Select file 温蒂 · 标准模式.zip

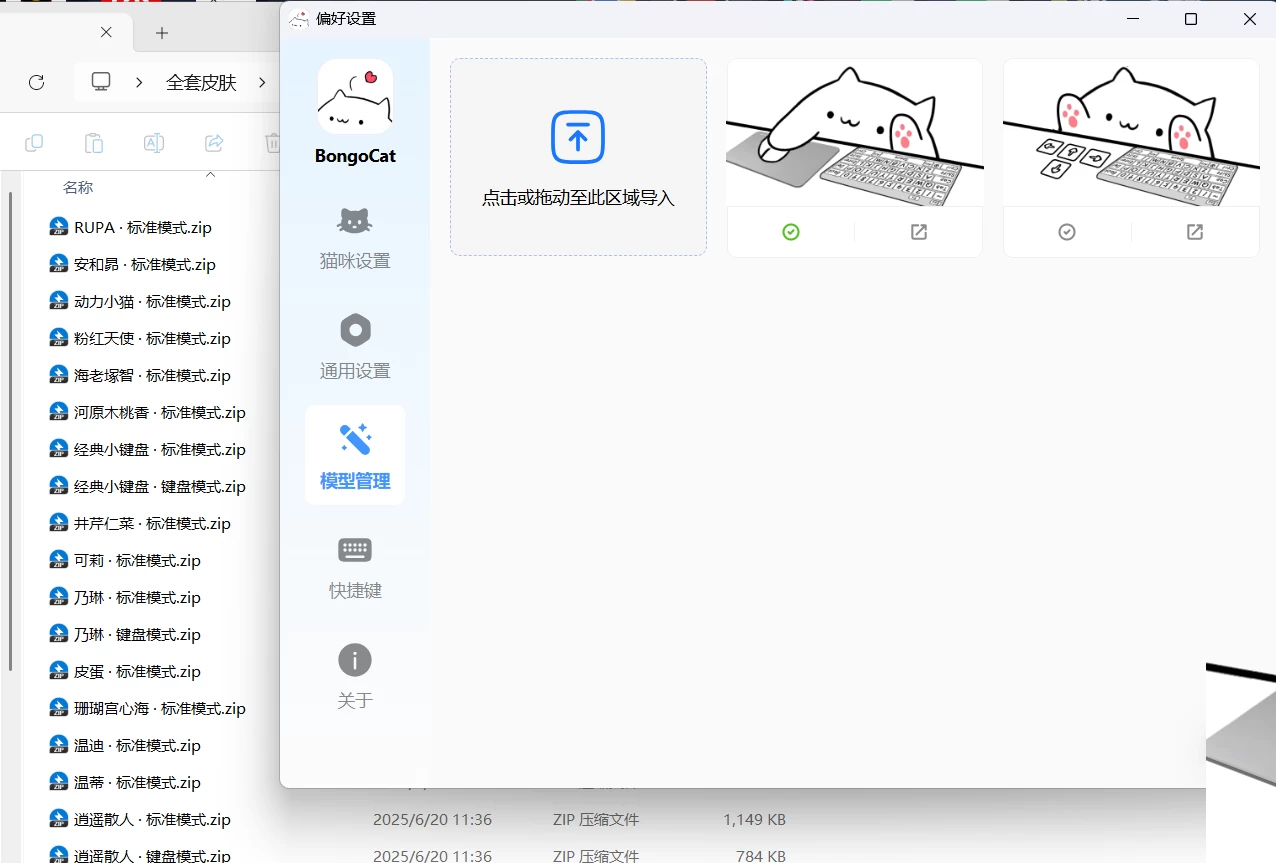pyautogui.click(x=138, y=782)
